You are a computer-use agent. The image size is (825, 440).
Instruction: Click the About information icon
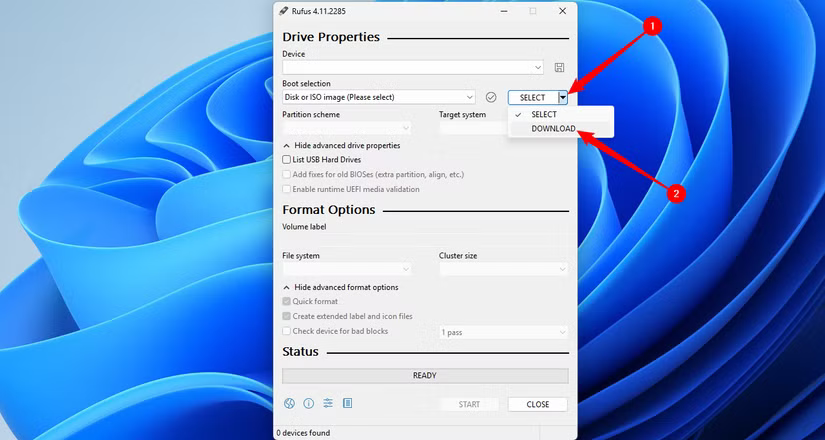(x=309, y=404)
